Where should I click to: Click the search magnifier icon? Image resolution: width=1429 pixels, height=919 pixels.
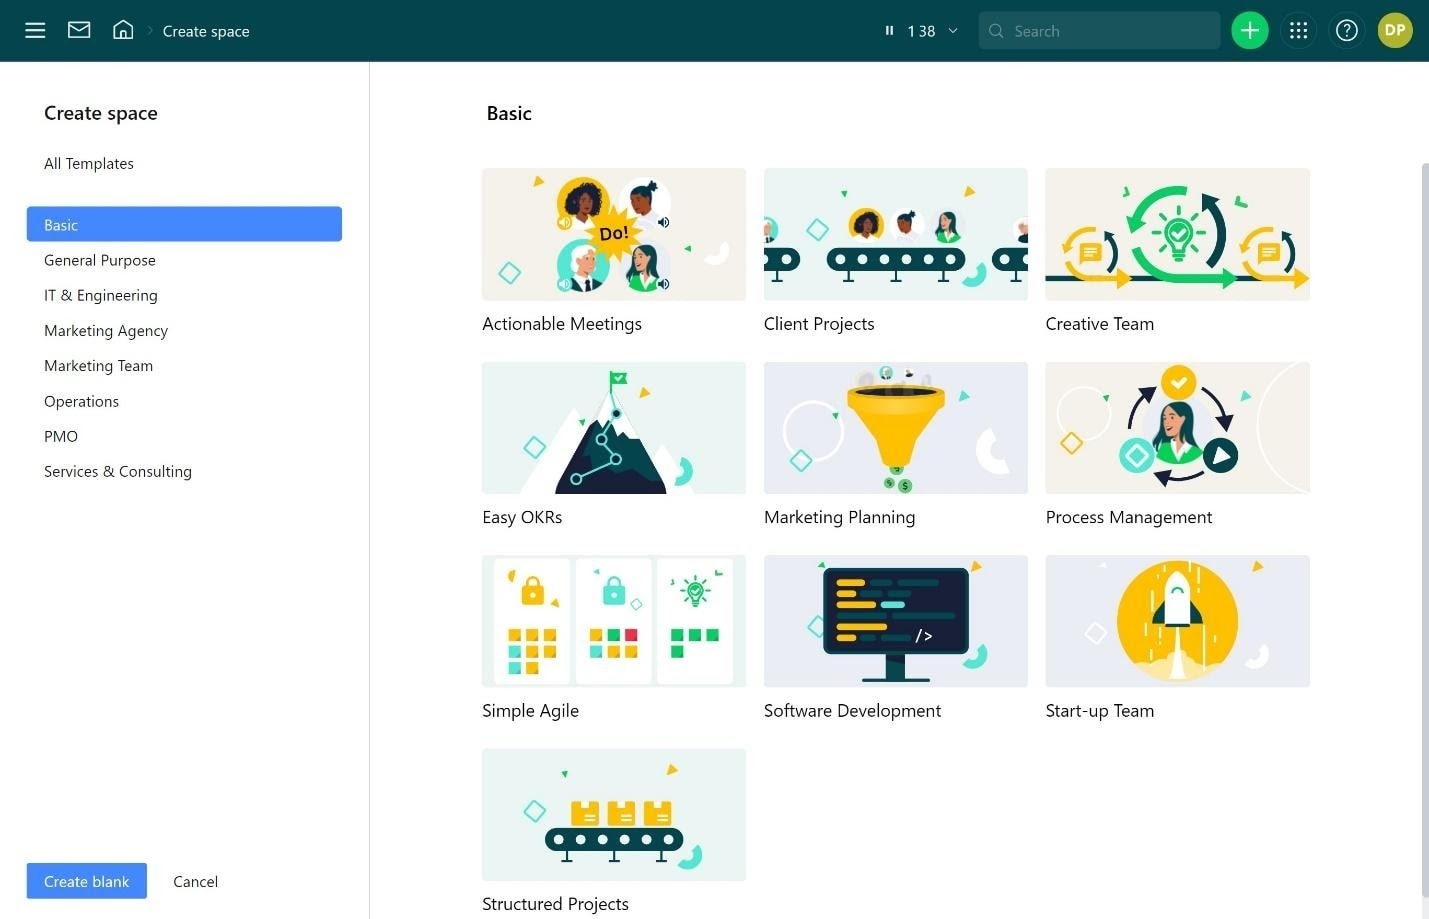(996, 31)
